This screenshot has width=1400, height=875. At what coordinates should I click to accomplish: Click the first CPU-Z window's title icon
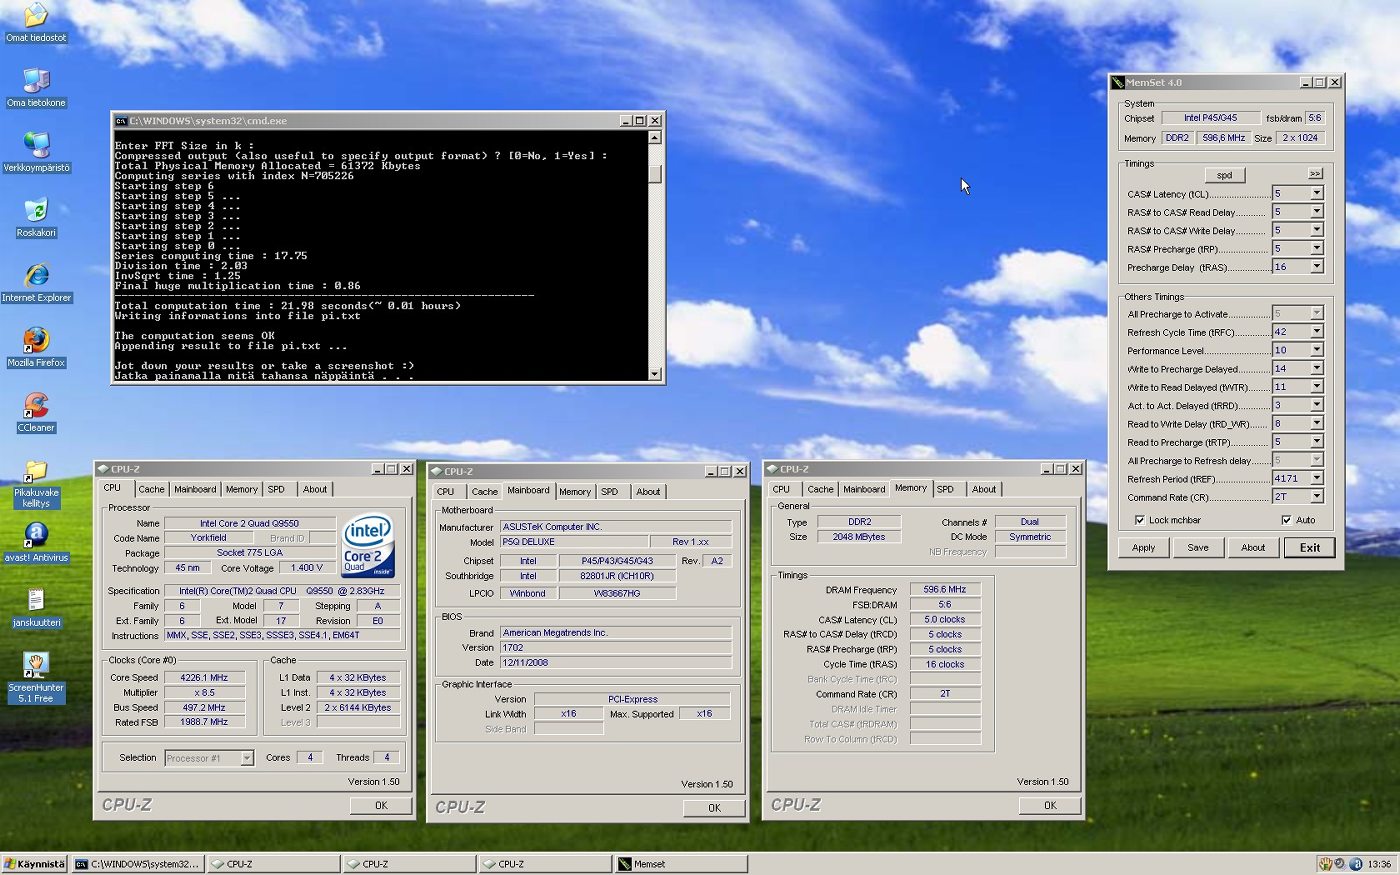[x=103, y=469]
